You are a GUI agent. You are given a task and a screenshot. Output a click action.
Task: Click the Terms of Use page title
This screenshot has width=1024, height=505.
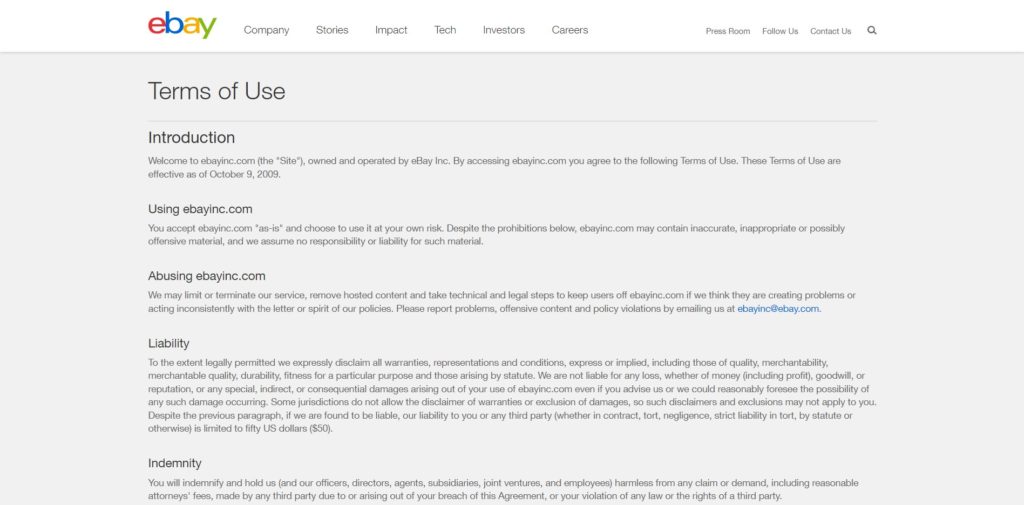217,91
